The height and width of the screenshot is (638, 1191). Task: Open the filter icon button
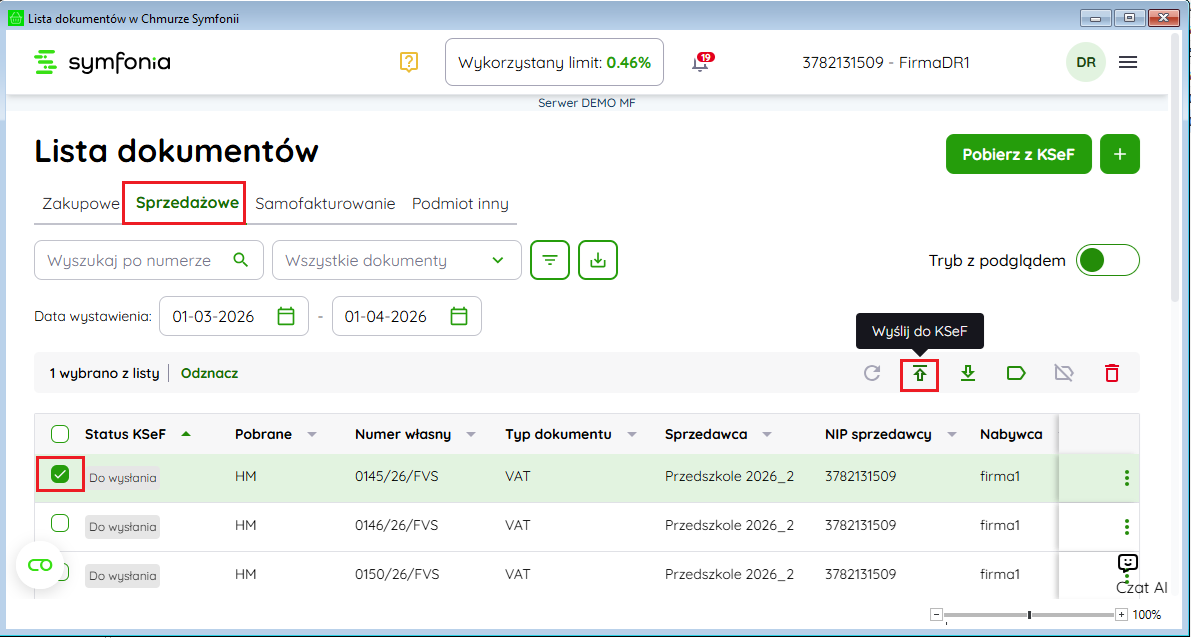coord(549,260)
